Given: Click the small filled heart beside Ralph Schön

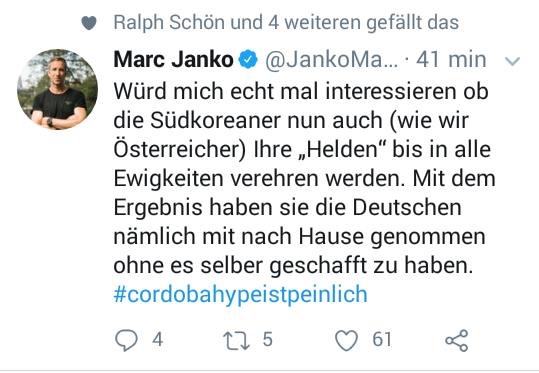Looking at the screenshot, I should pyautogui.click(x=89, y=23).
